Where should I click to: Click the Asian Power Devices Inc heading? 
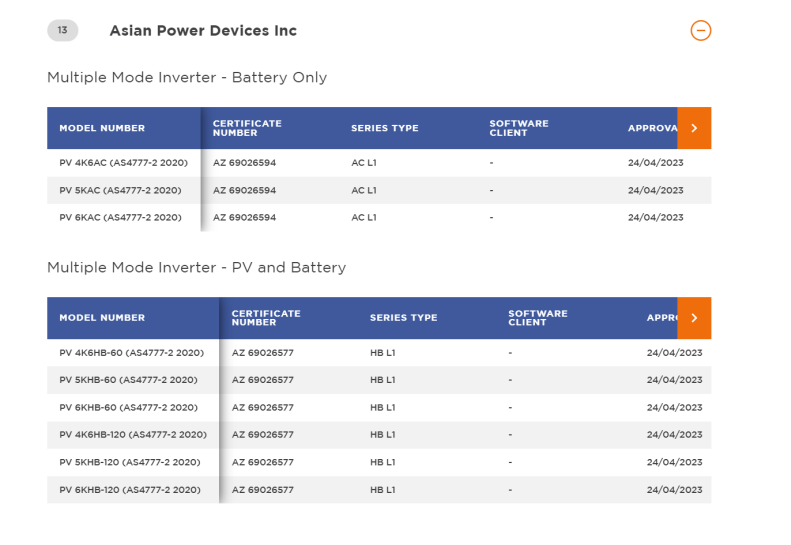tap(203, 31)
